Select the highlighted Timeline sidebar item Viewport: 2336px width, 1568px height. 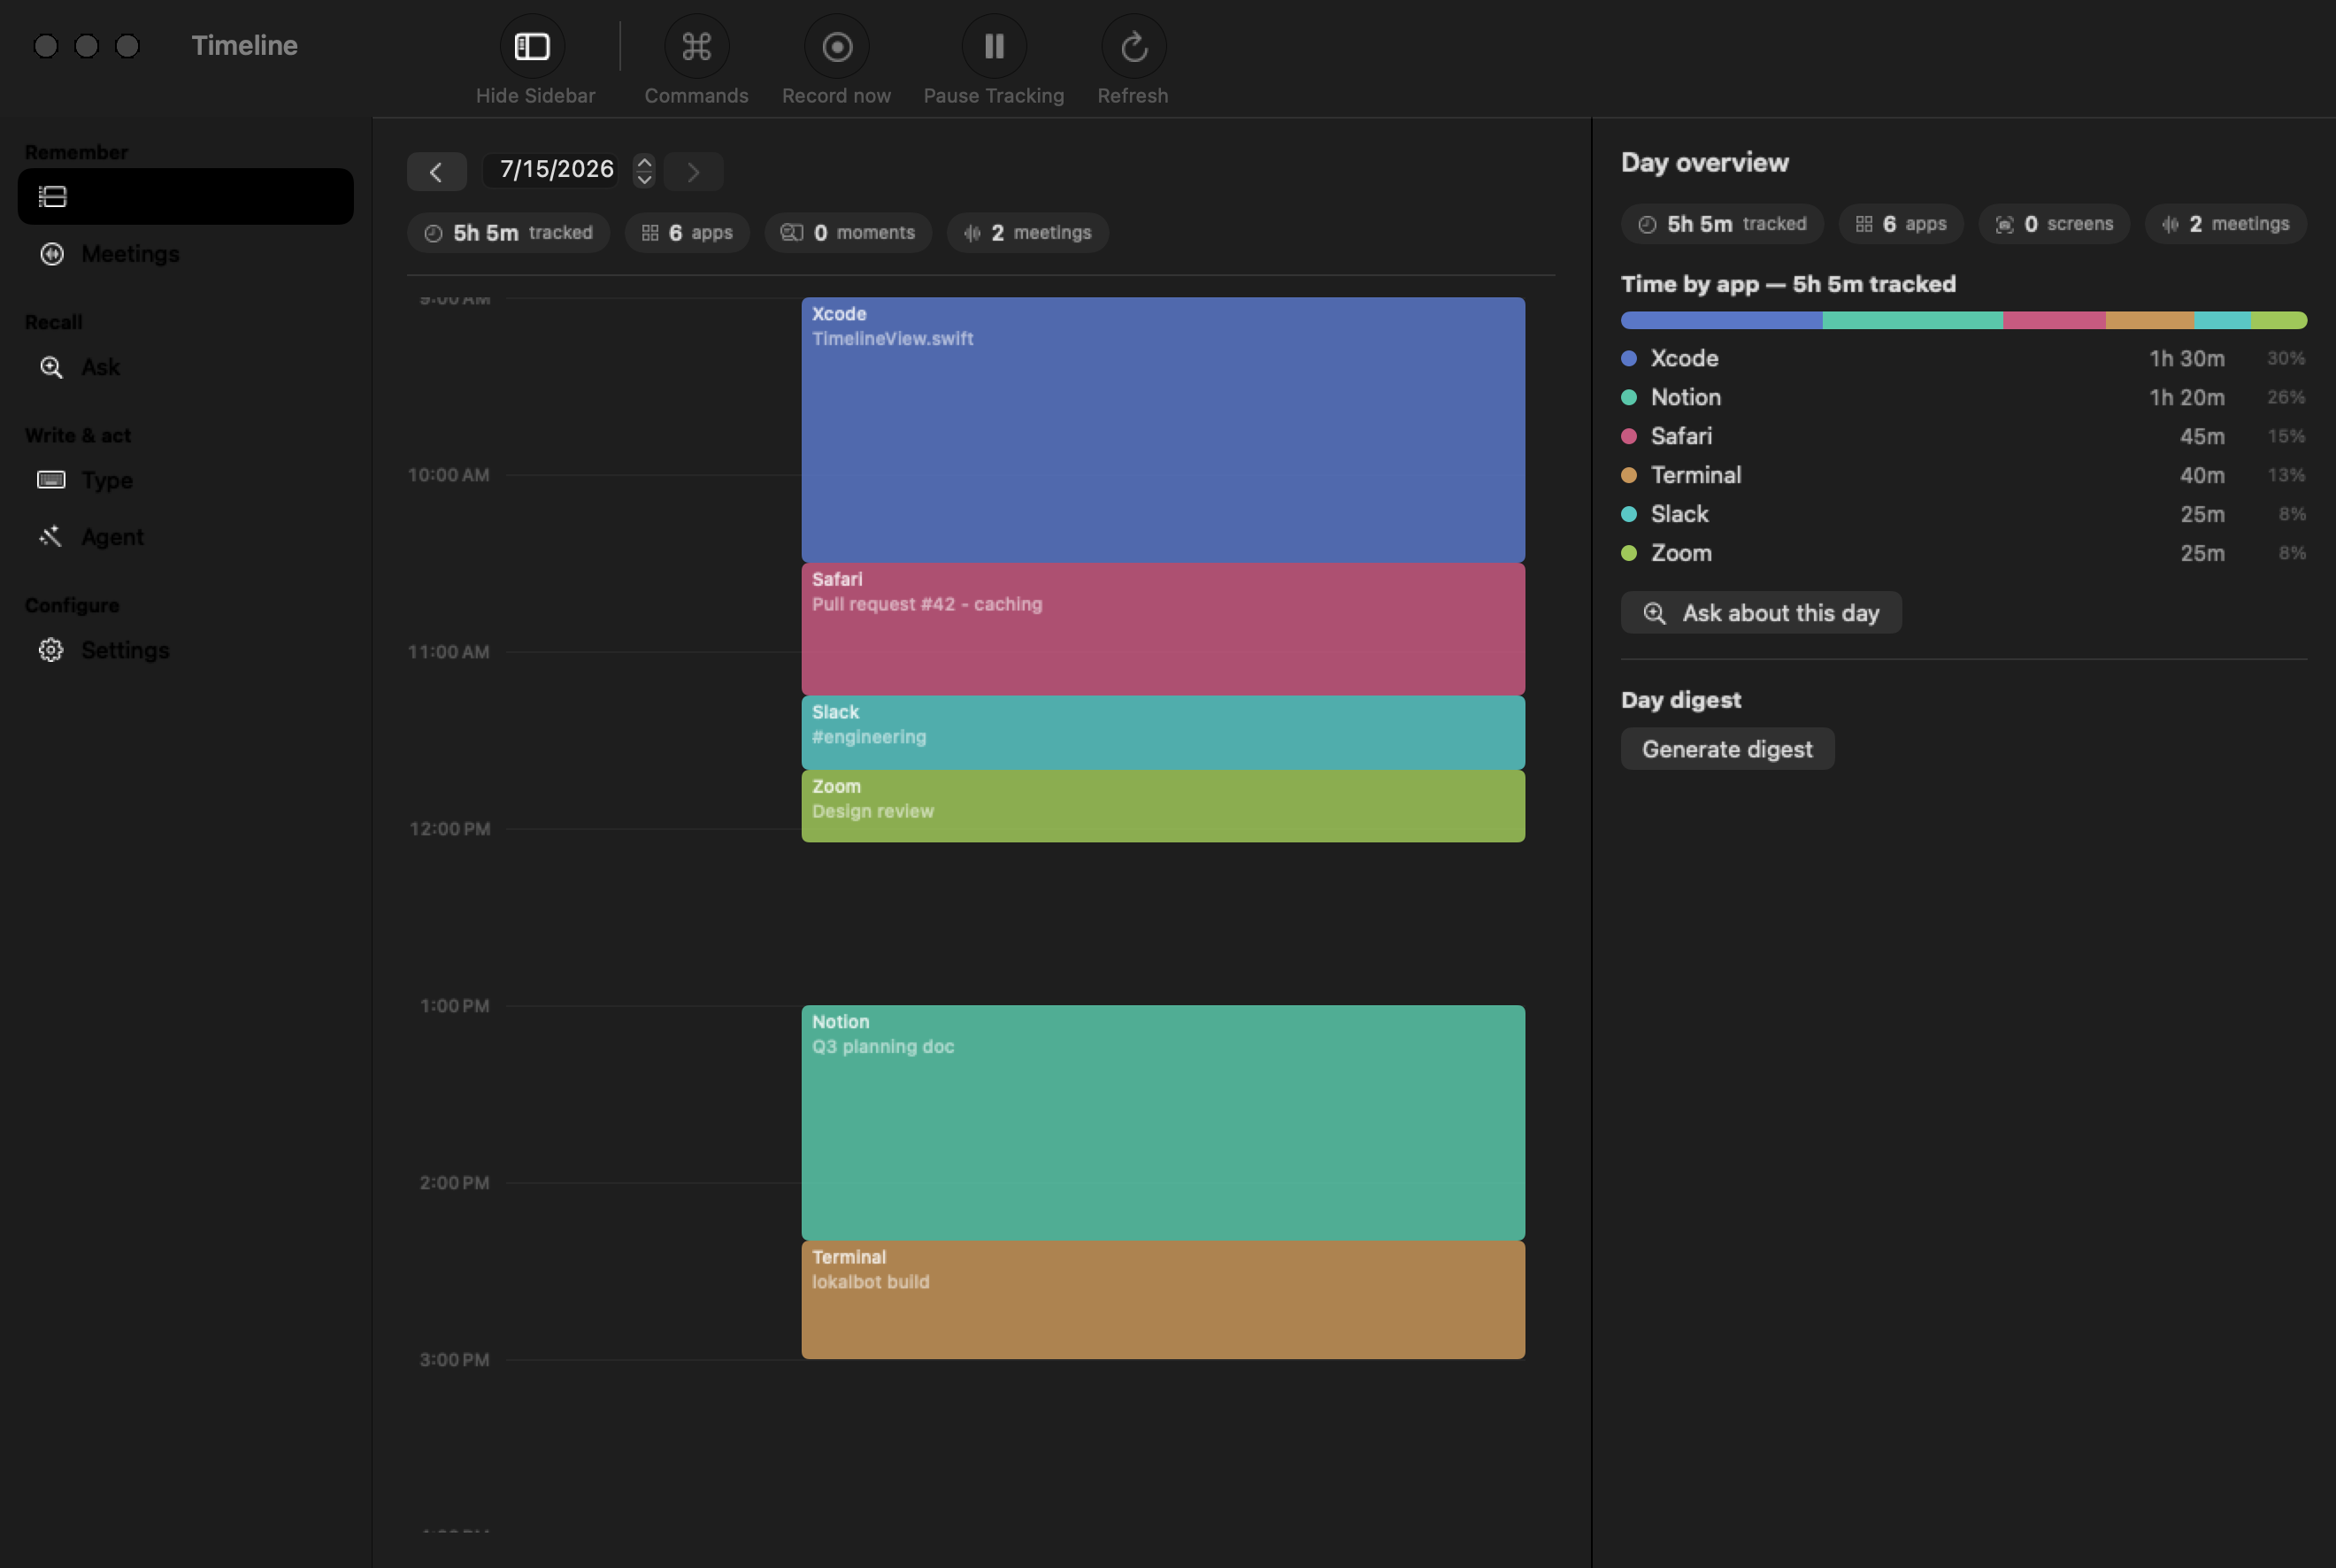coord(186,196)
